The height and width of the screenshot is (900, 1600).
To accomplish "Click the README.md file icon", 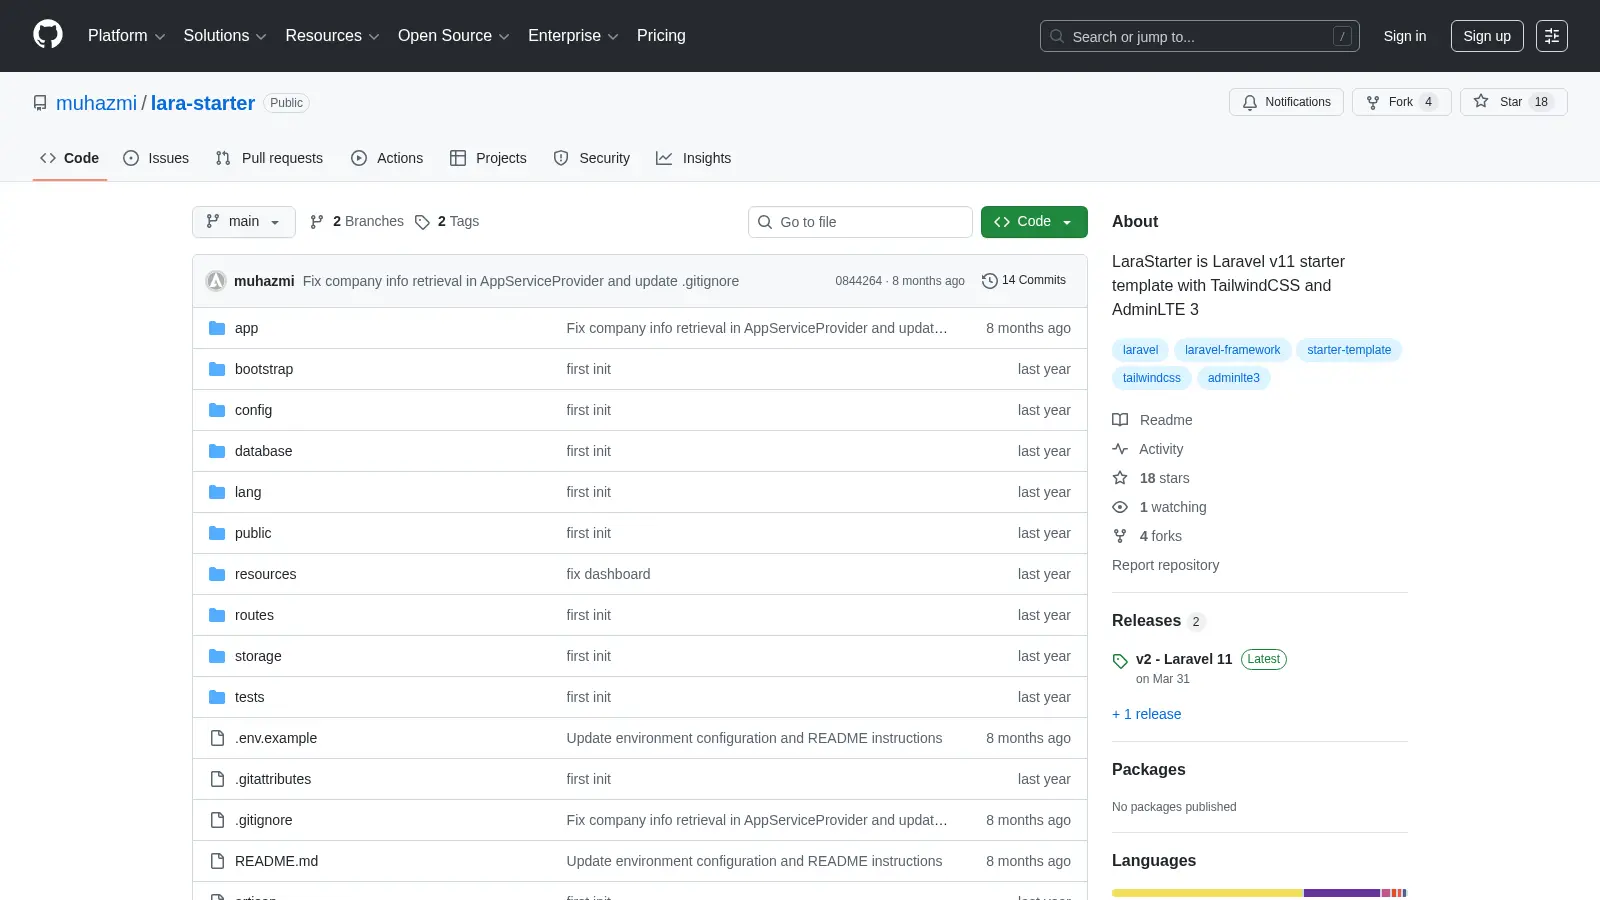I will coord(217,861).
